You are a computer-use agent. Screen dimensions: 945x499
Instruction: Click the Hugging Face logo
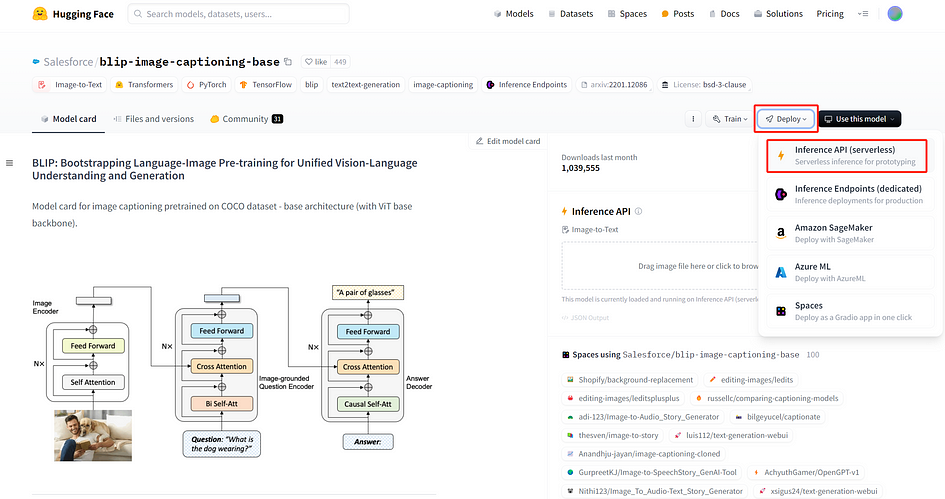click(x=72, y=14)
